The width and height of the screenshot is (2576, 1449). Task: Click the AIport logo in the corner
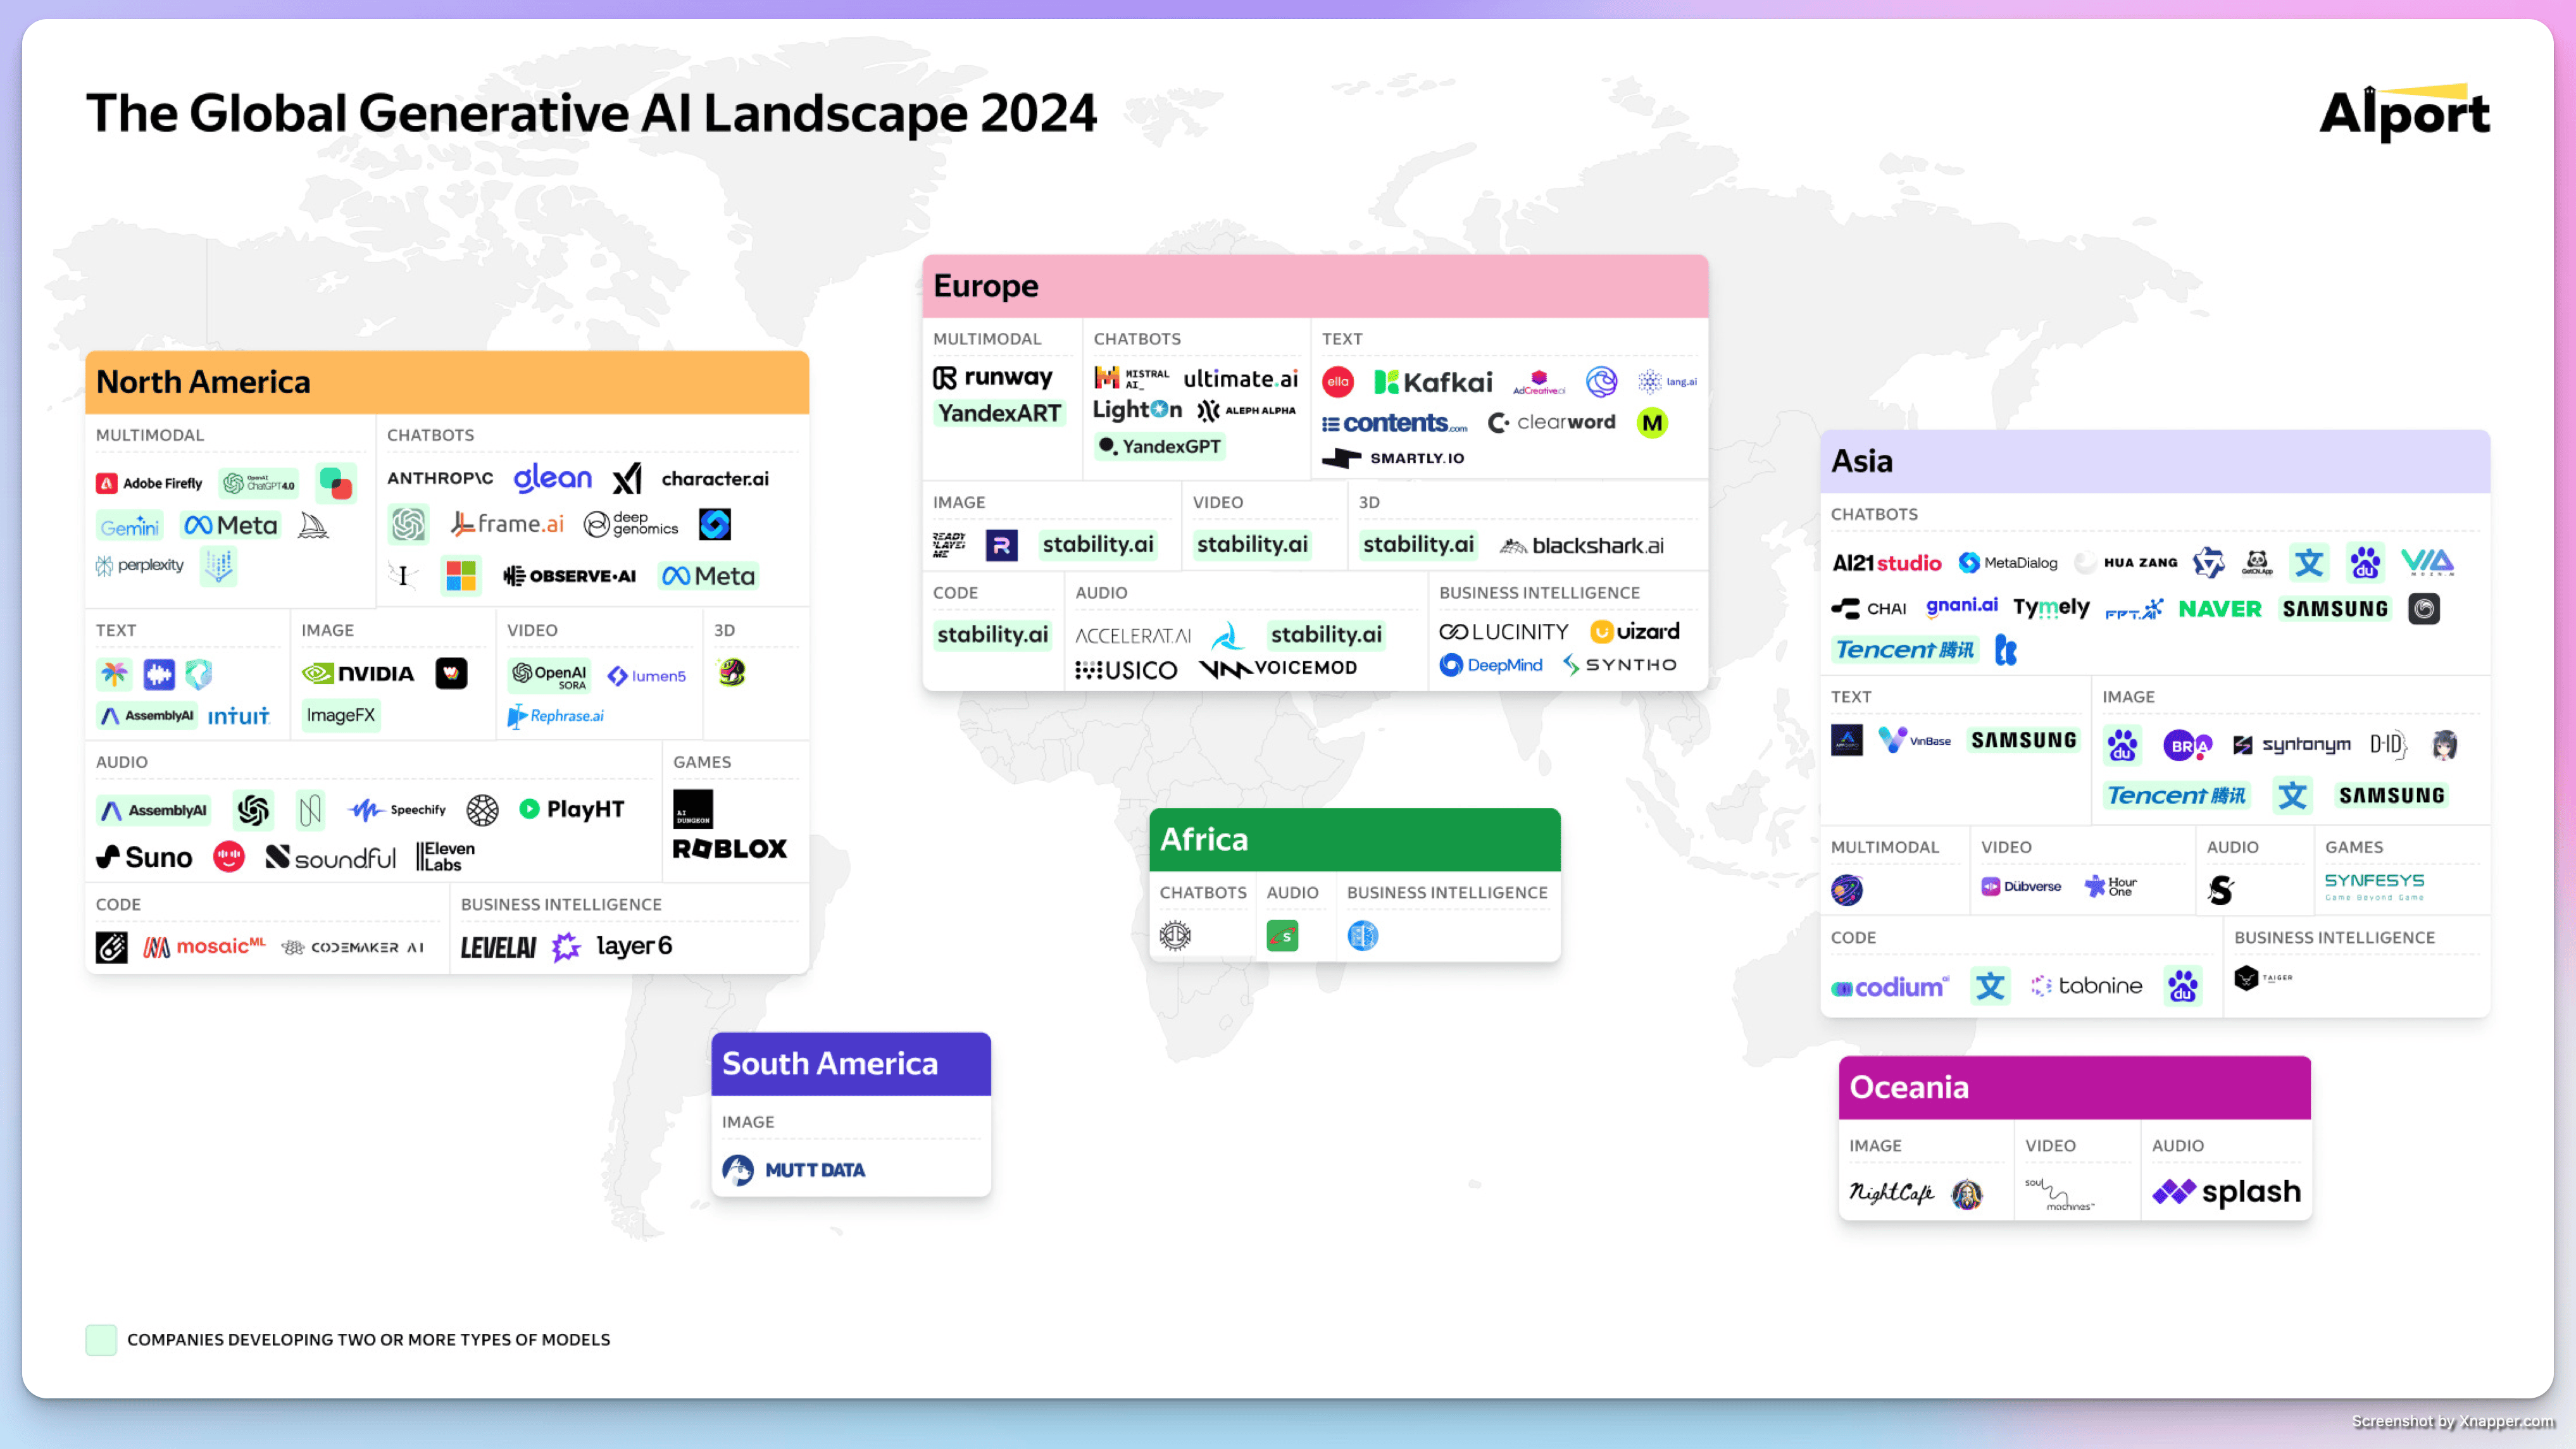pos(2404,113)
